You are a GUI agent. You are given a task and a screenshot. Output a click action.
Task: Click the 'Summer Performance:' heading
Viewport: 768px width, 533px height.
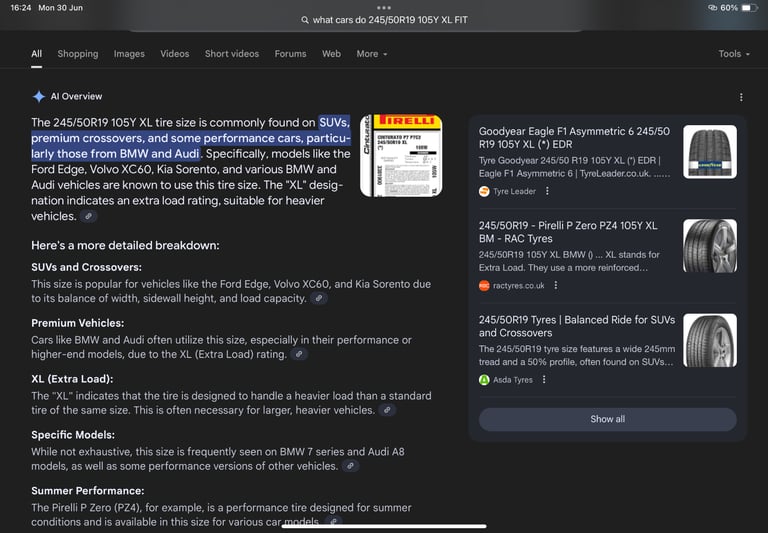pyautogui.click(x=88, y=490)
